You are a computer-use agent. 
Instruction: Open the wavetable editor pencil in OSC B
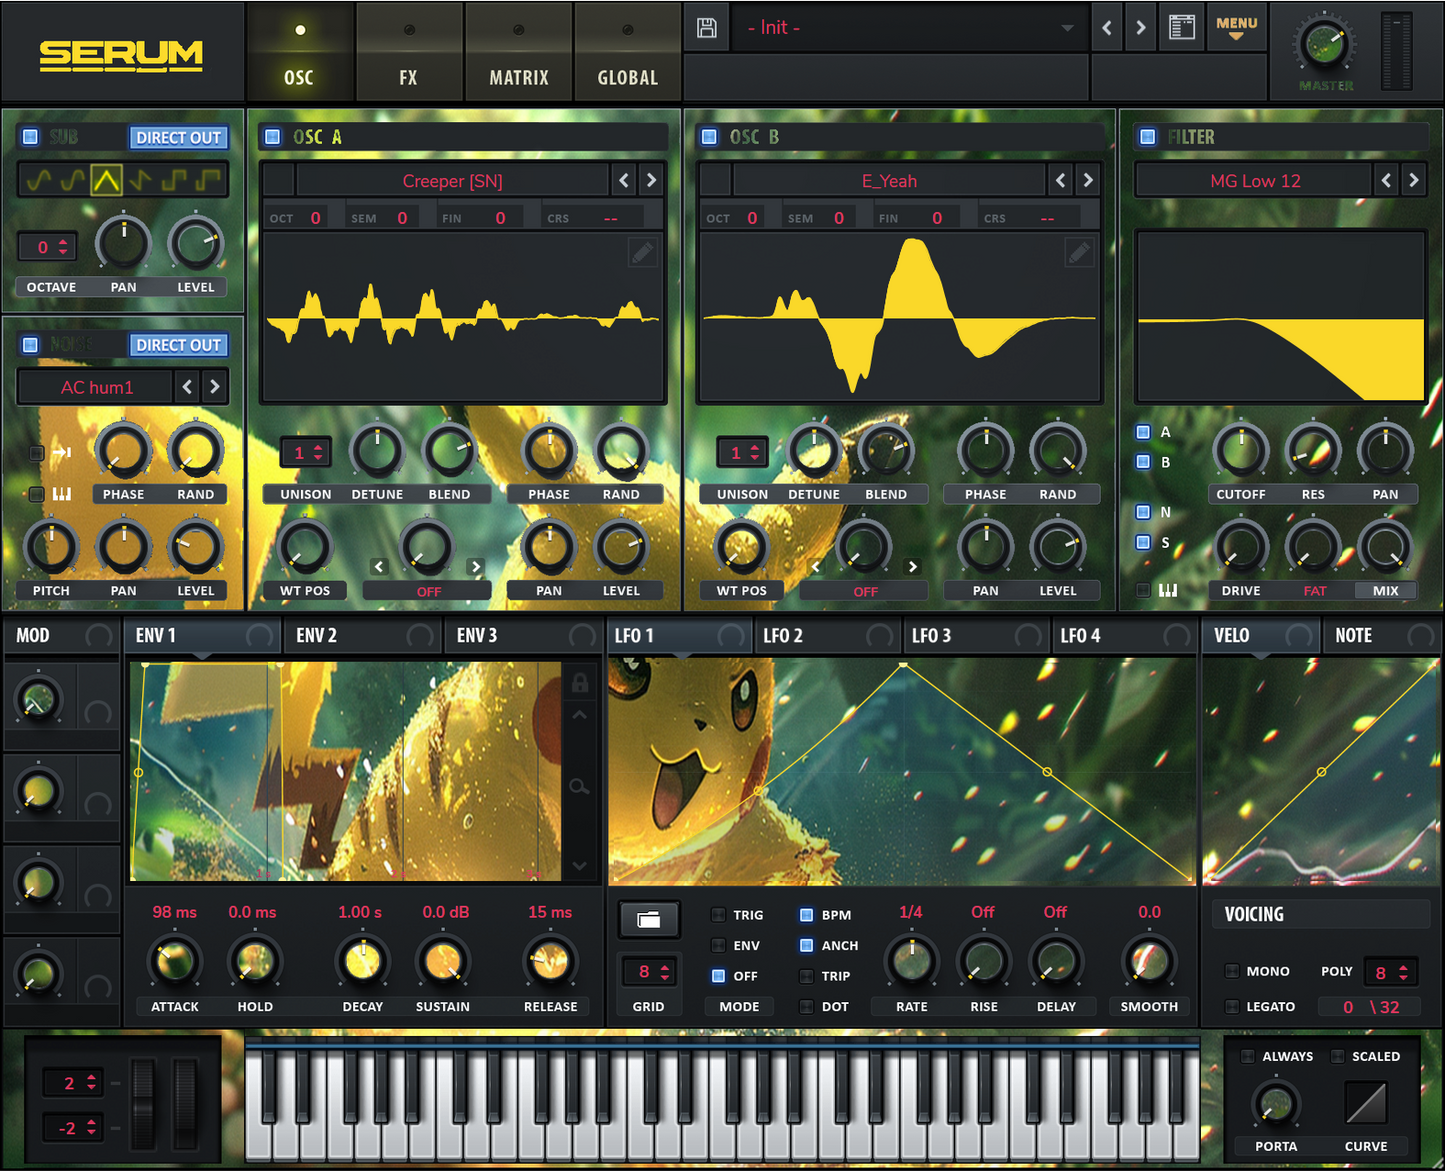point(1079,252)
